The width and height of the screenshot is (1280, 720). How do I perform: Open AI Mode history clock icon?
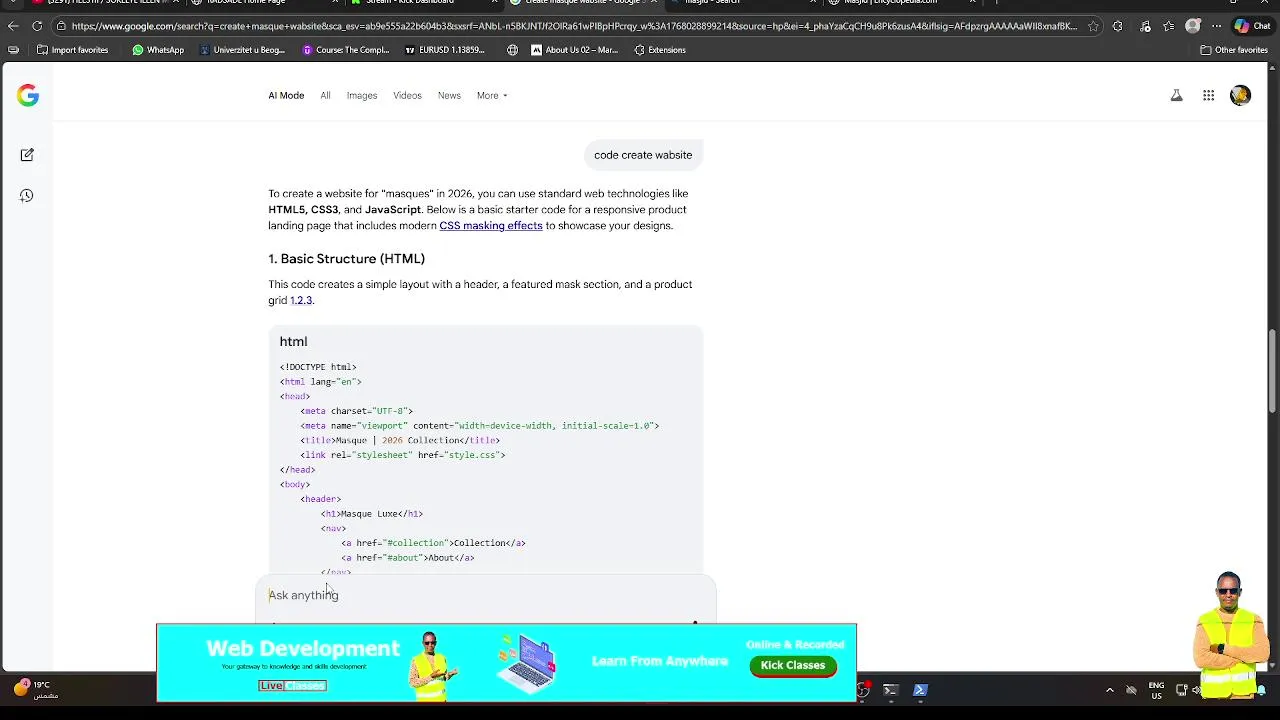27,196
